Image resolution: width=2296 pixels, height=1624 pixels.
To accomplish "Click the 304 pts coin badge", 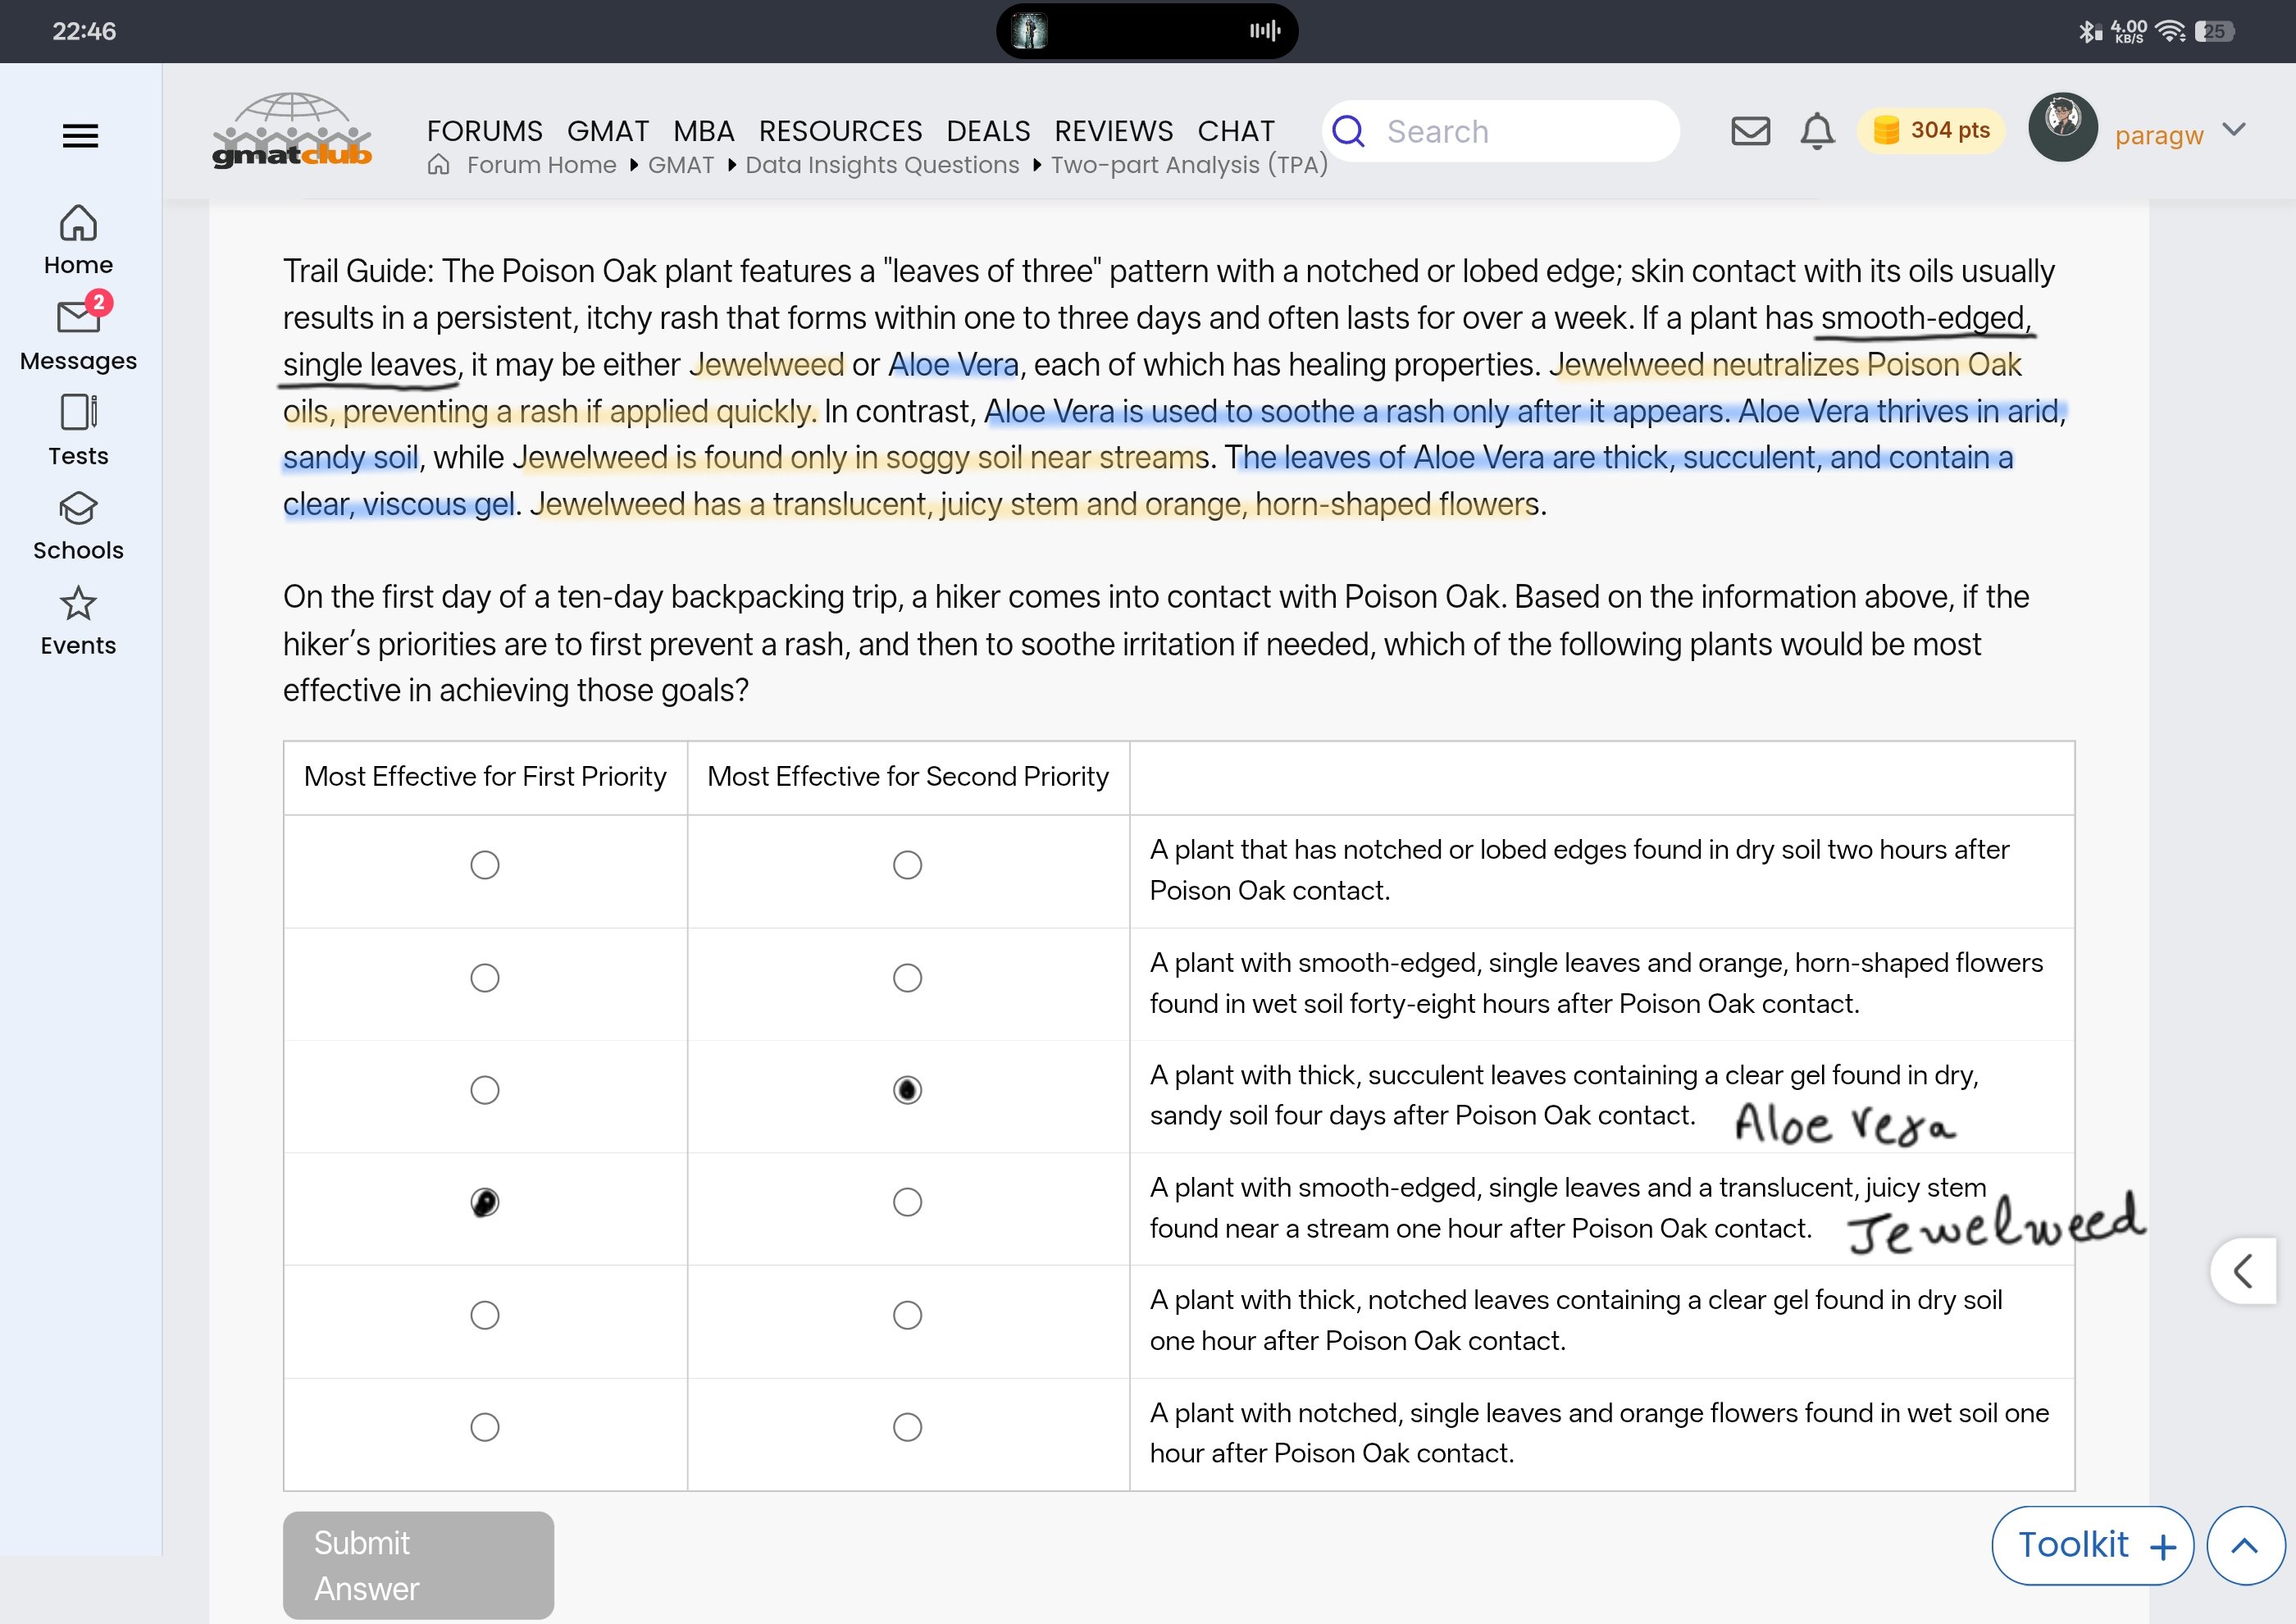I will (1930, 131).
